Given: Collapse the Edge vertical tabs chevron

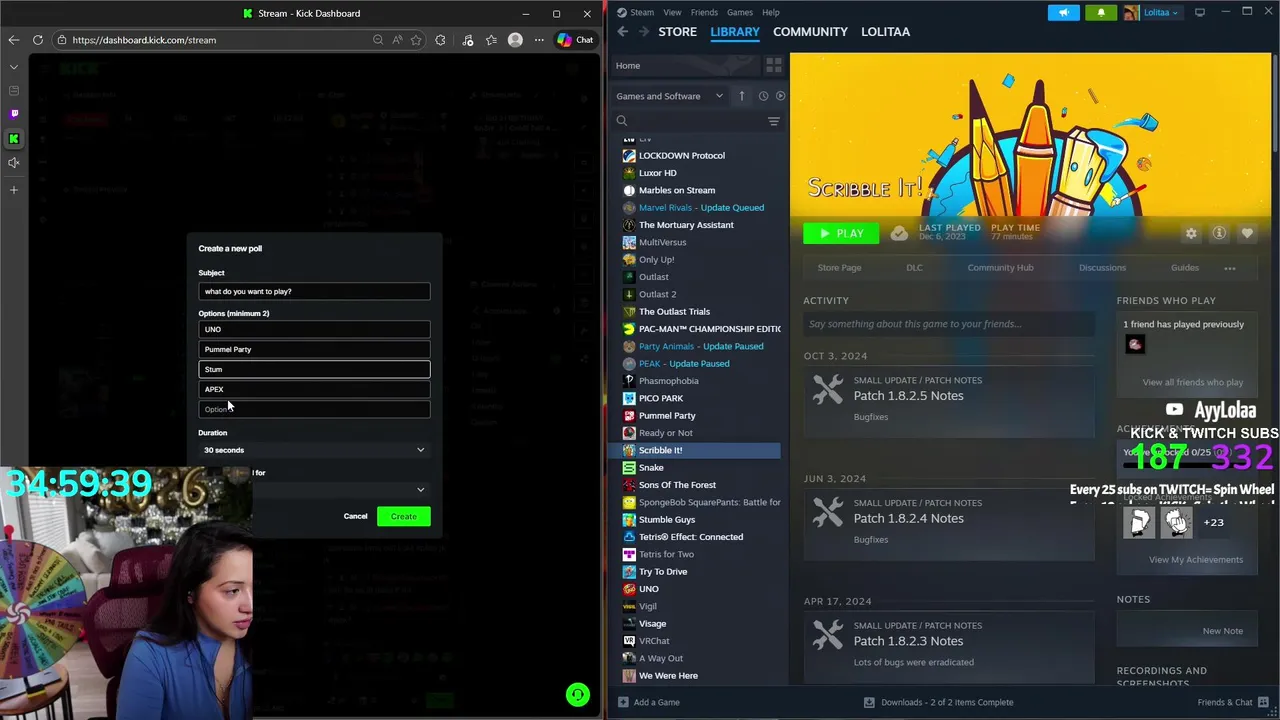Looking at the screenshot, I should point(14,66).
